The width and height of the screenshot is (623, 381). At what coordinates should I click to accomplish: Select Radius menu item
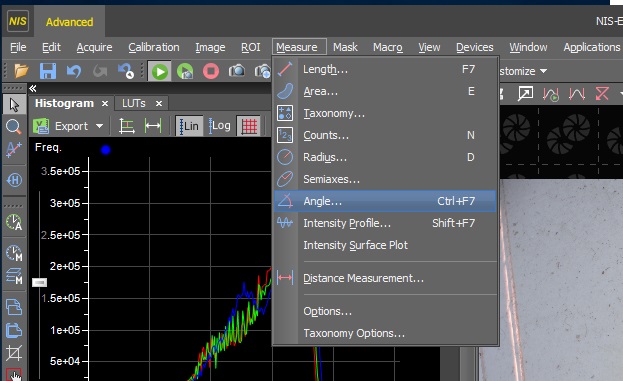click(x=385, y=157)
